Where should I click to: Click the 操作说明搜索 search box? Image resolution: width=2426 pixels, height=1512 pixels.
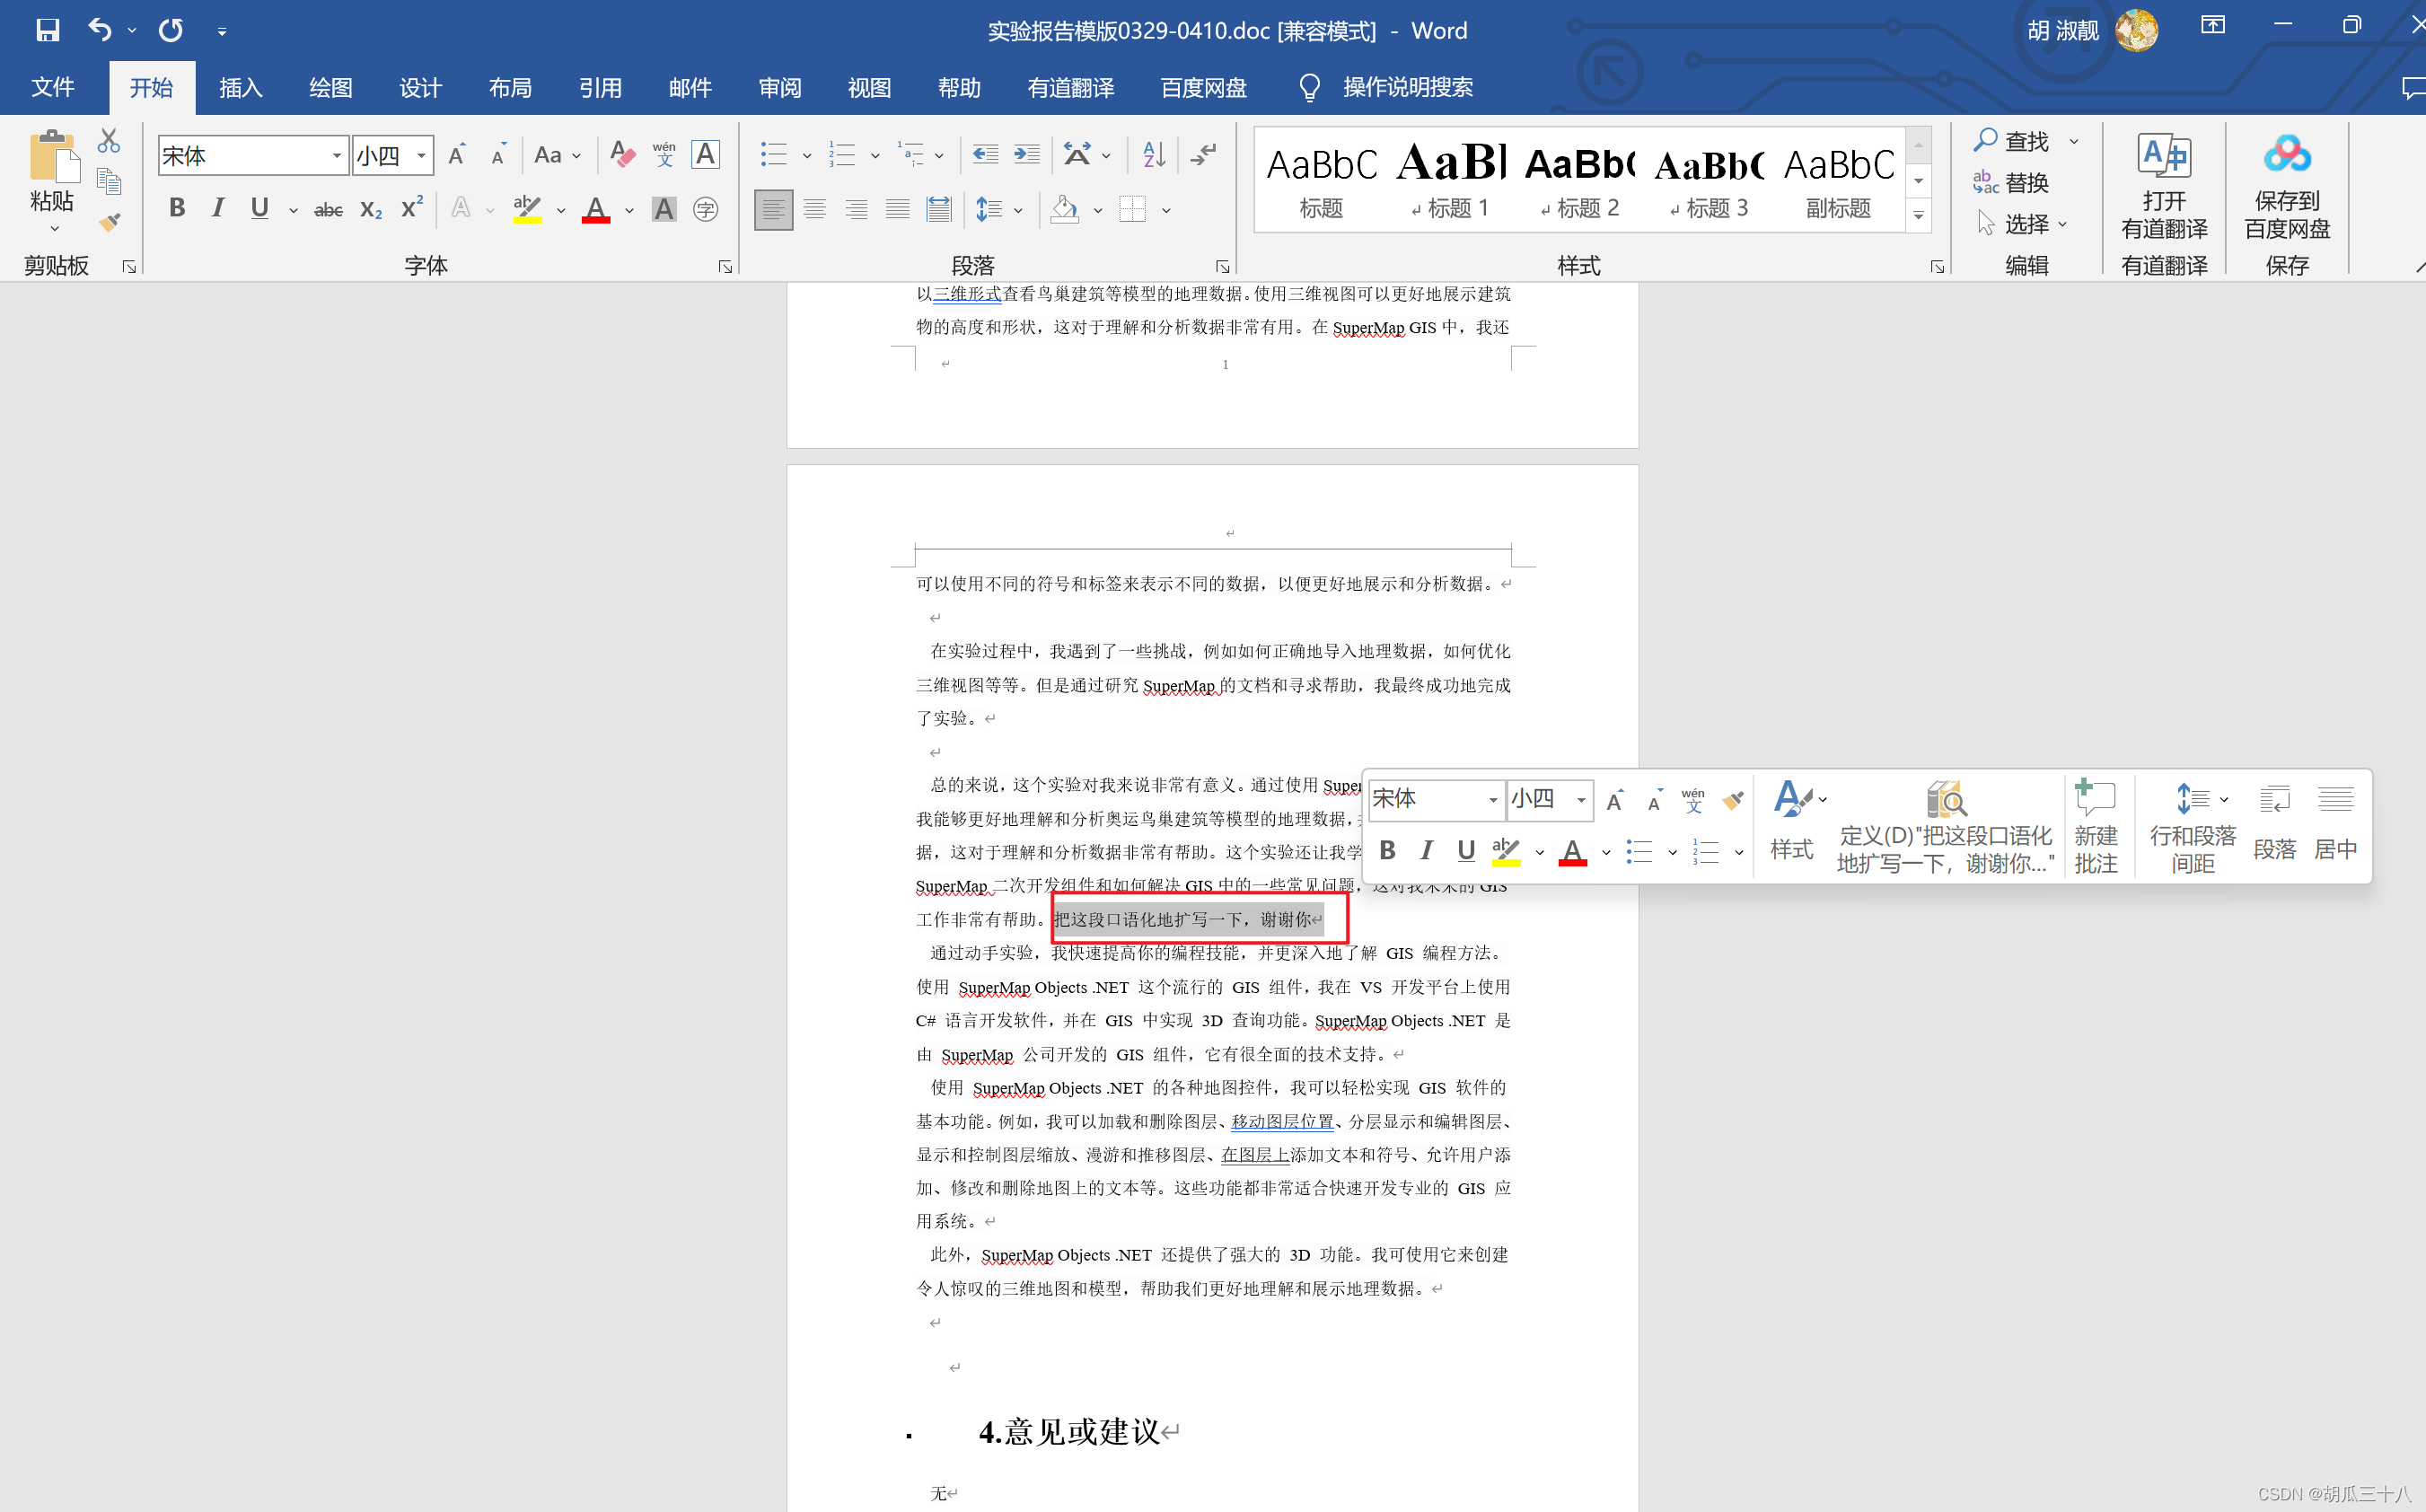1406,88
